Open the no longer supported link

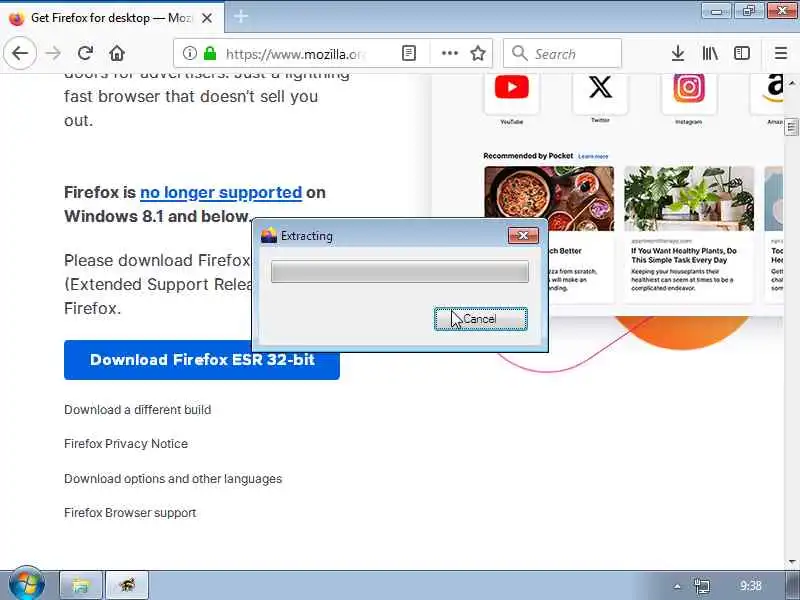pos(221,192)
